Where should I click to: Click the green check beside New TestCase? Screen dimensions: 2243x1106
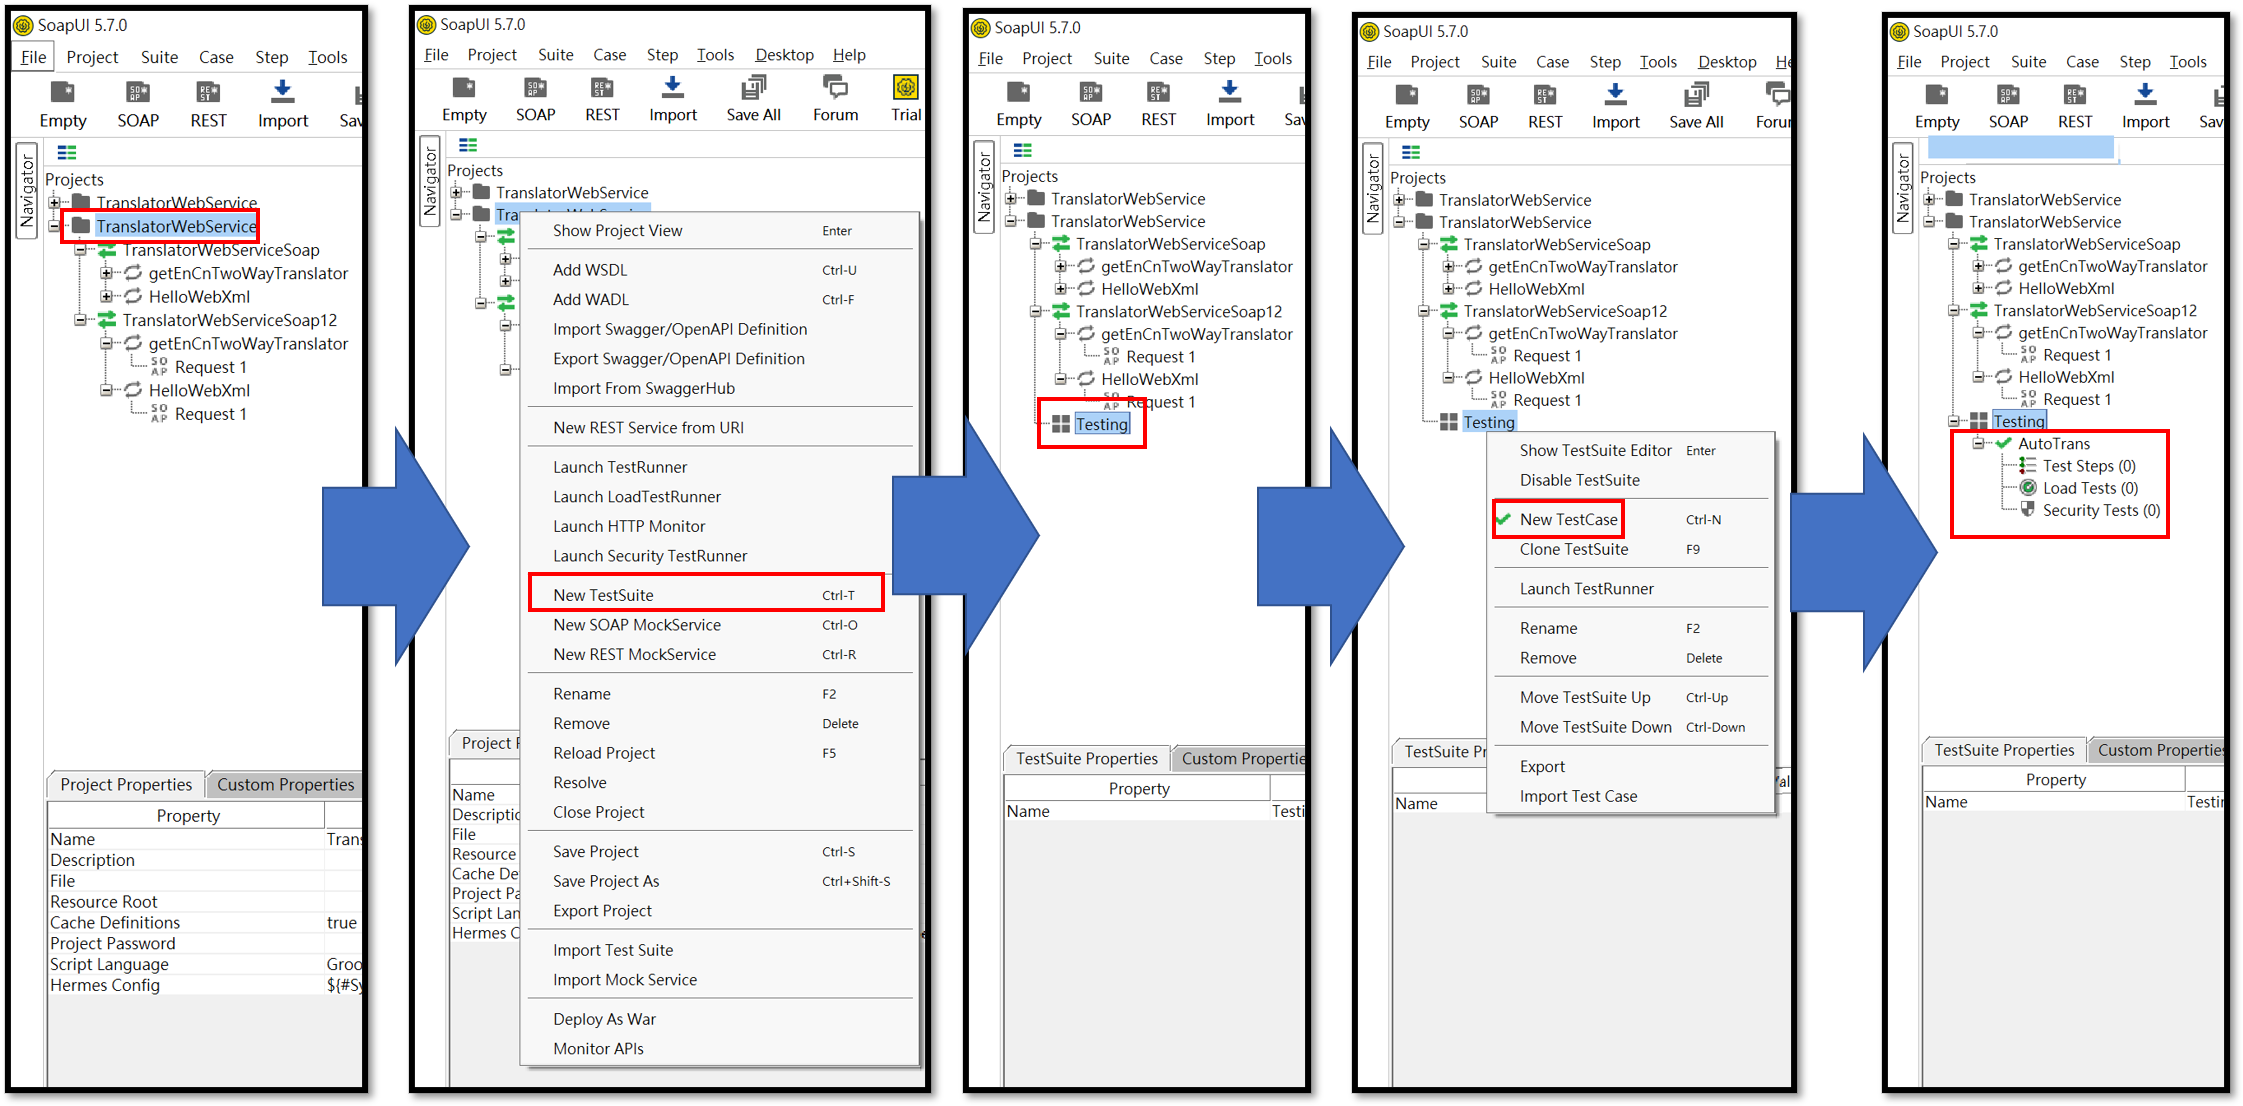click(1503, 519)
